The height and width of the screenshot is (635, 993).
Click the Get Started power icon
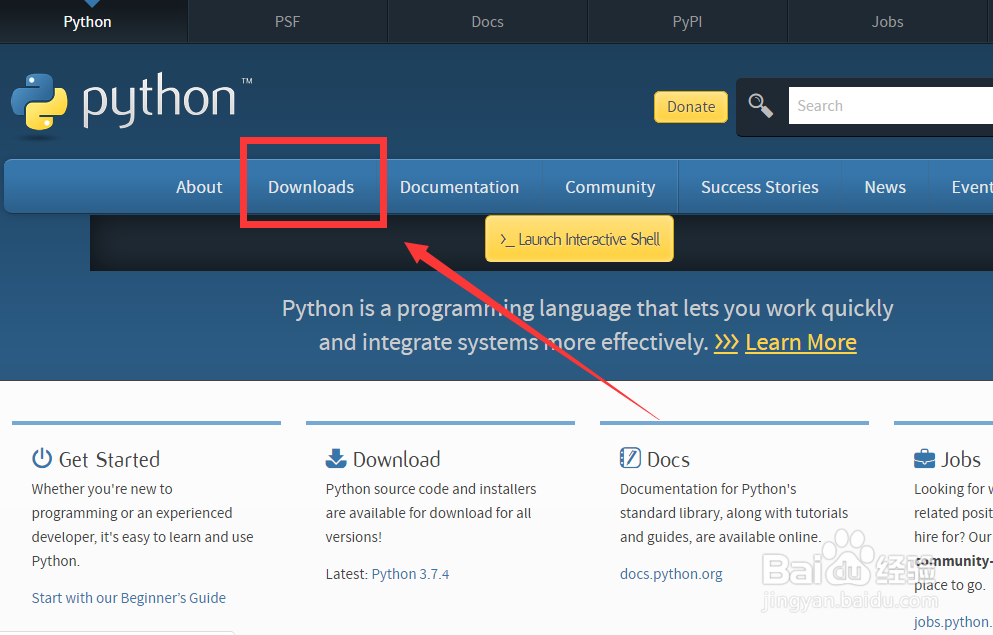point(42,459)
